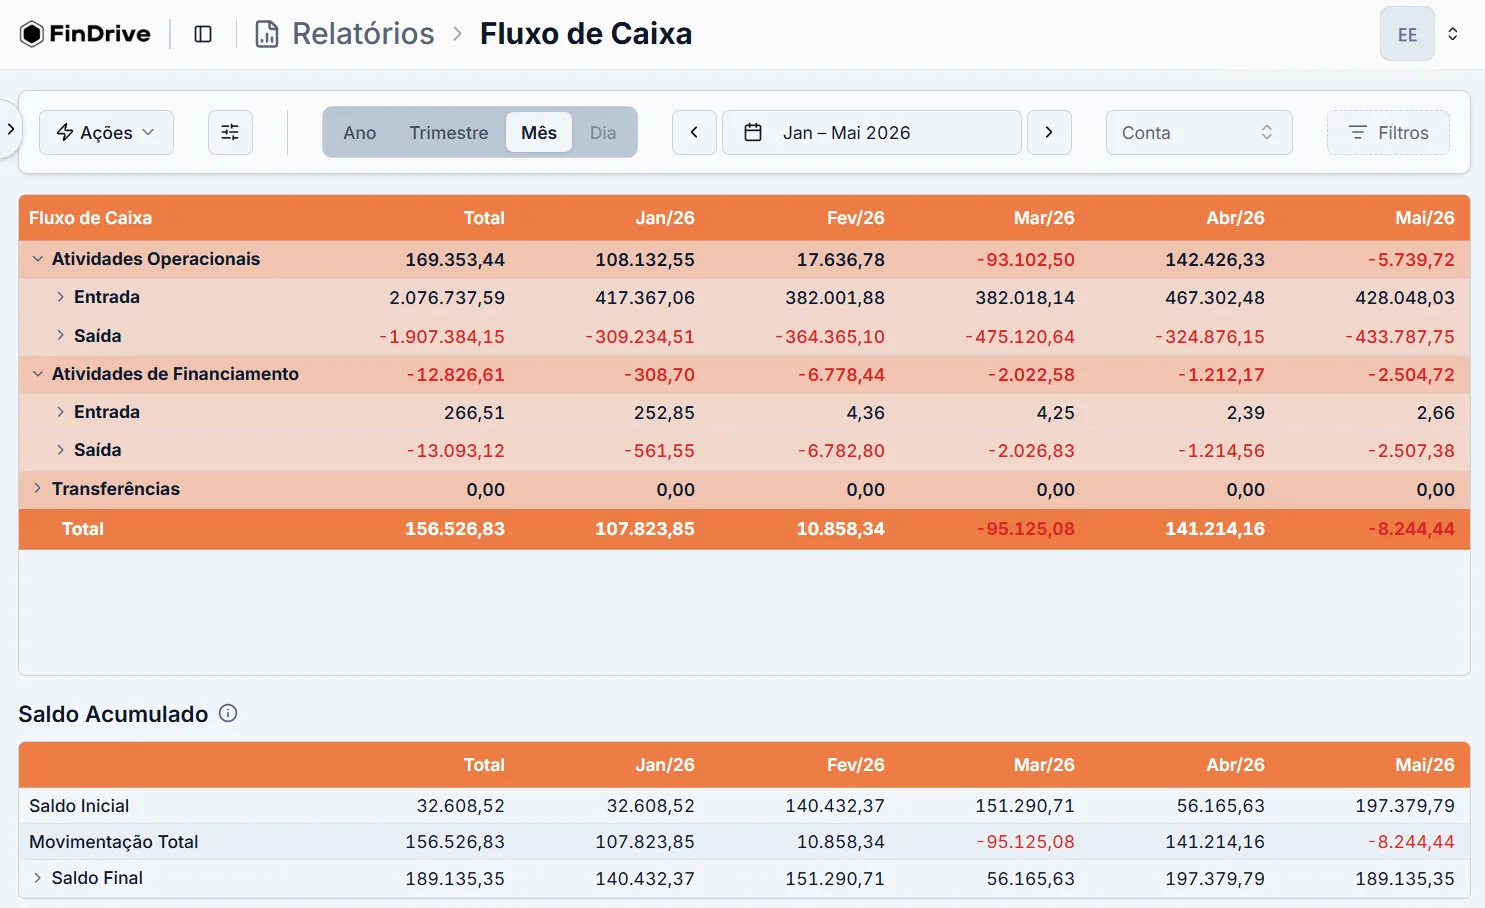Image resolution: width=1485 pixels, height=908 pixels.
Task: Expand Saída under Atividades Operacionais
Action: (x=60, y=335)
